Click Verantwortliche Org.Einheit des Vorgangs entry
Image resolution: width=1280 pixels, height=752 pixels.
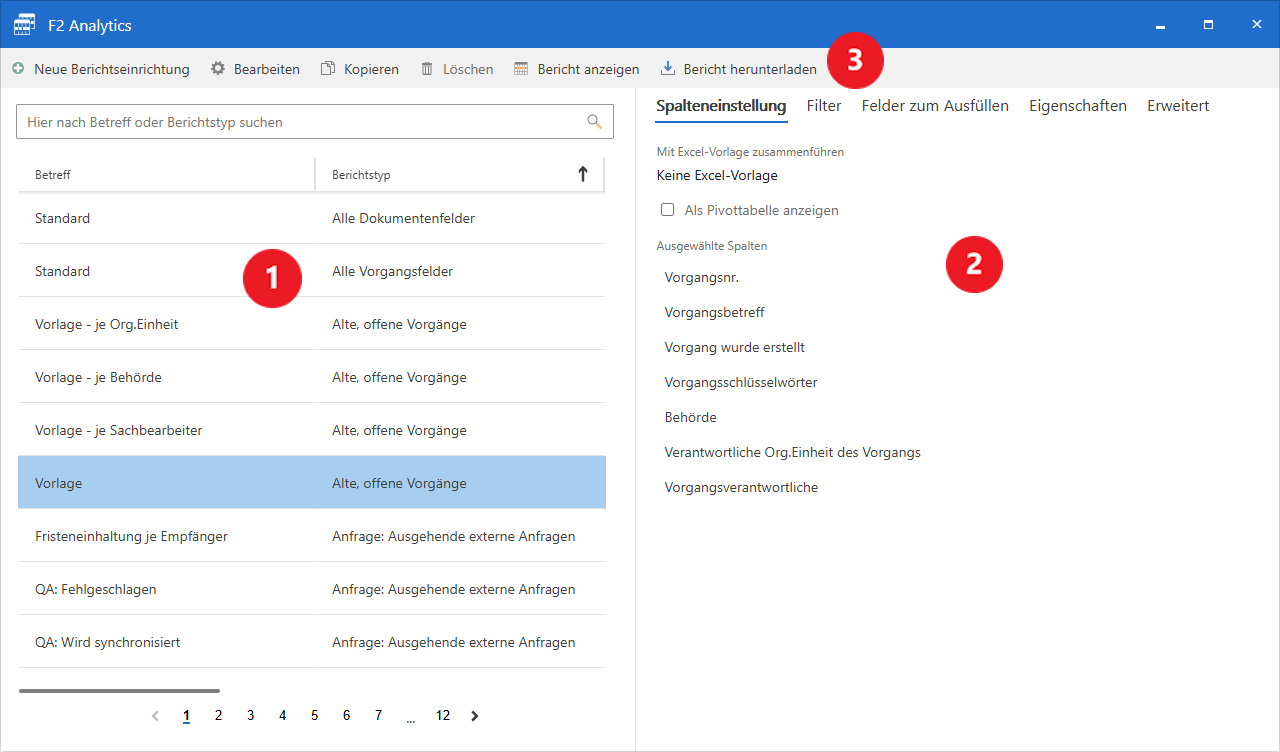coord(793,452)
